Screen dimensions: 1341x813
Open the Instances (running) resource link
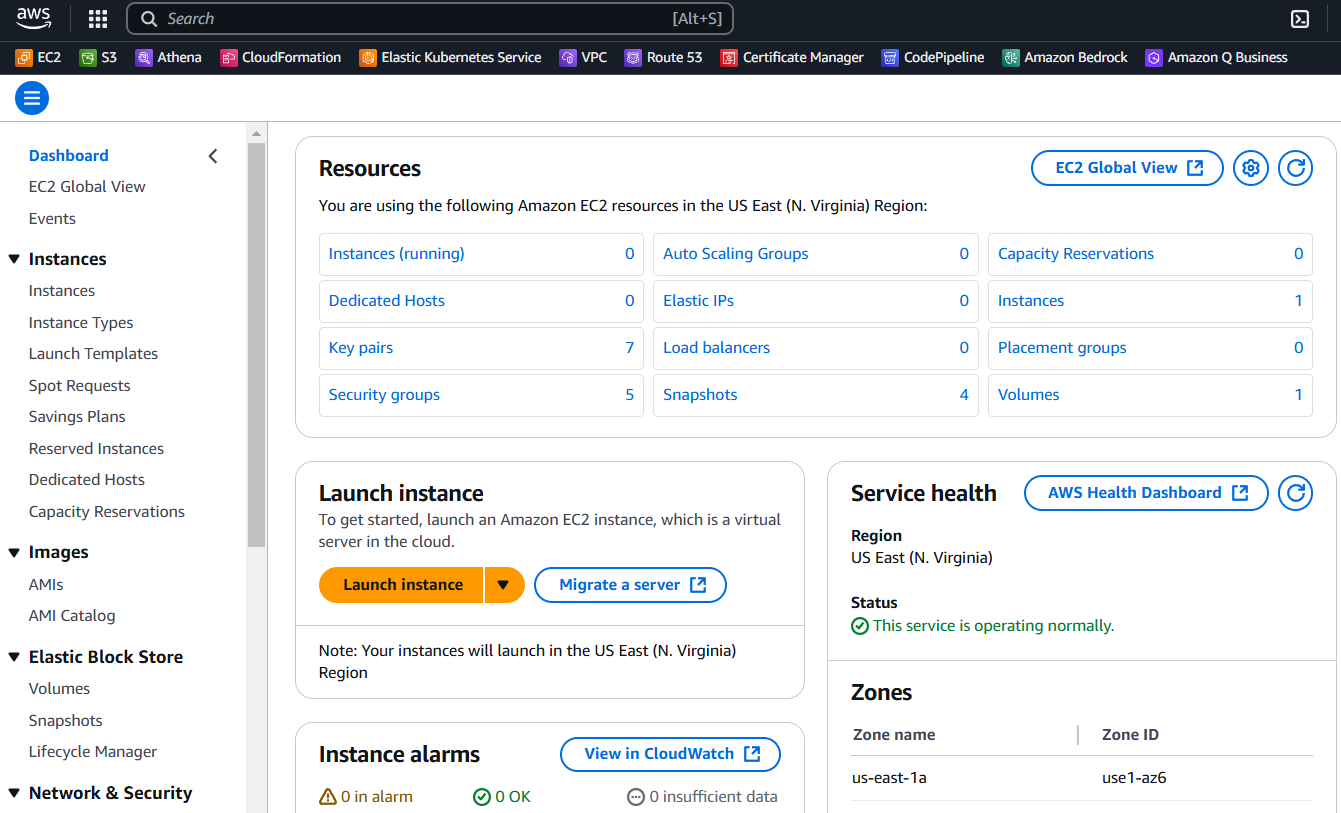pos(396,254)
